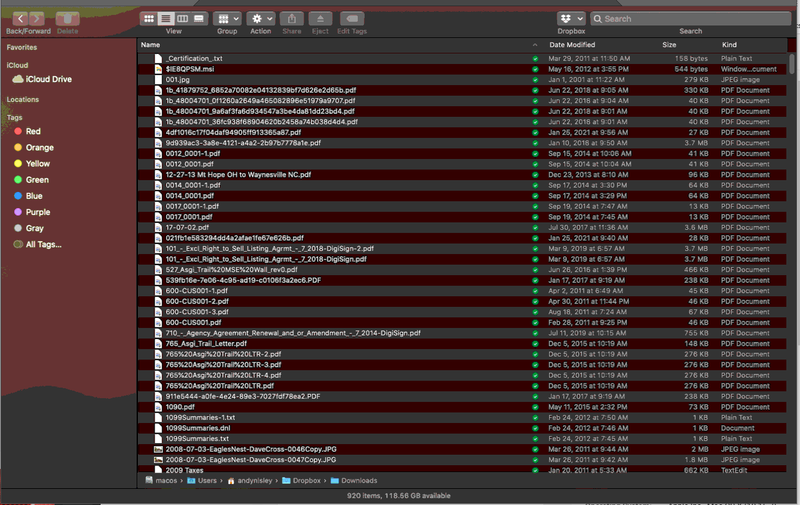Switch to gallery view layout
Viewport: 800px width, 505px height.
coord(199,19)
